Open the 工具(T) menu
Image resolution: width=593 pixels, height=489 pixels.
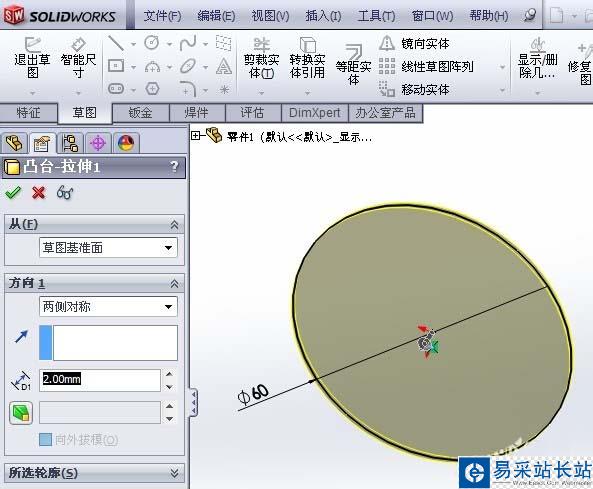tap(377, 16)
